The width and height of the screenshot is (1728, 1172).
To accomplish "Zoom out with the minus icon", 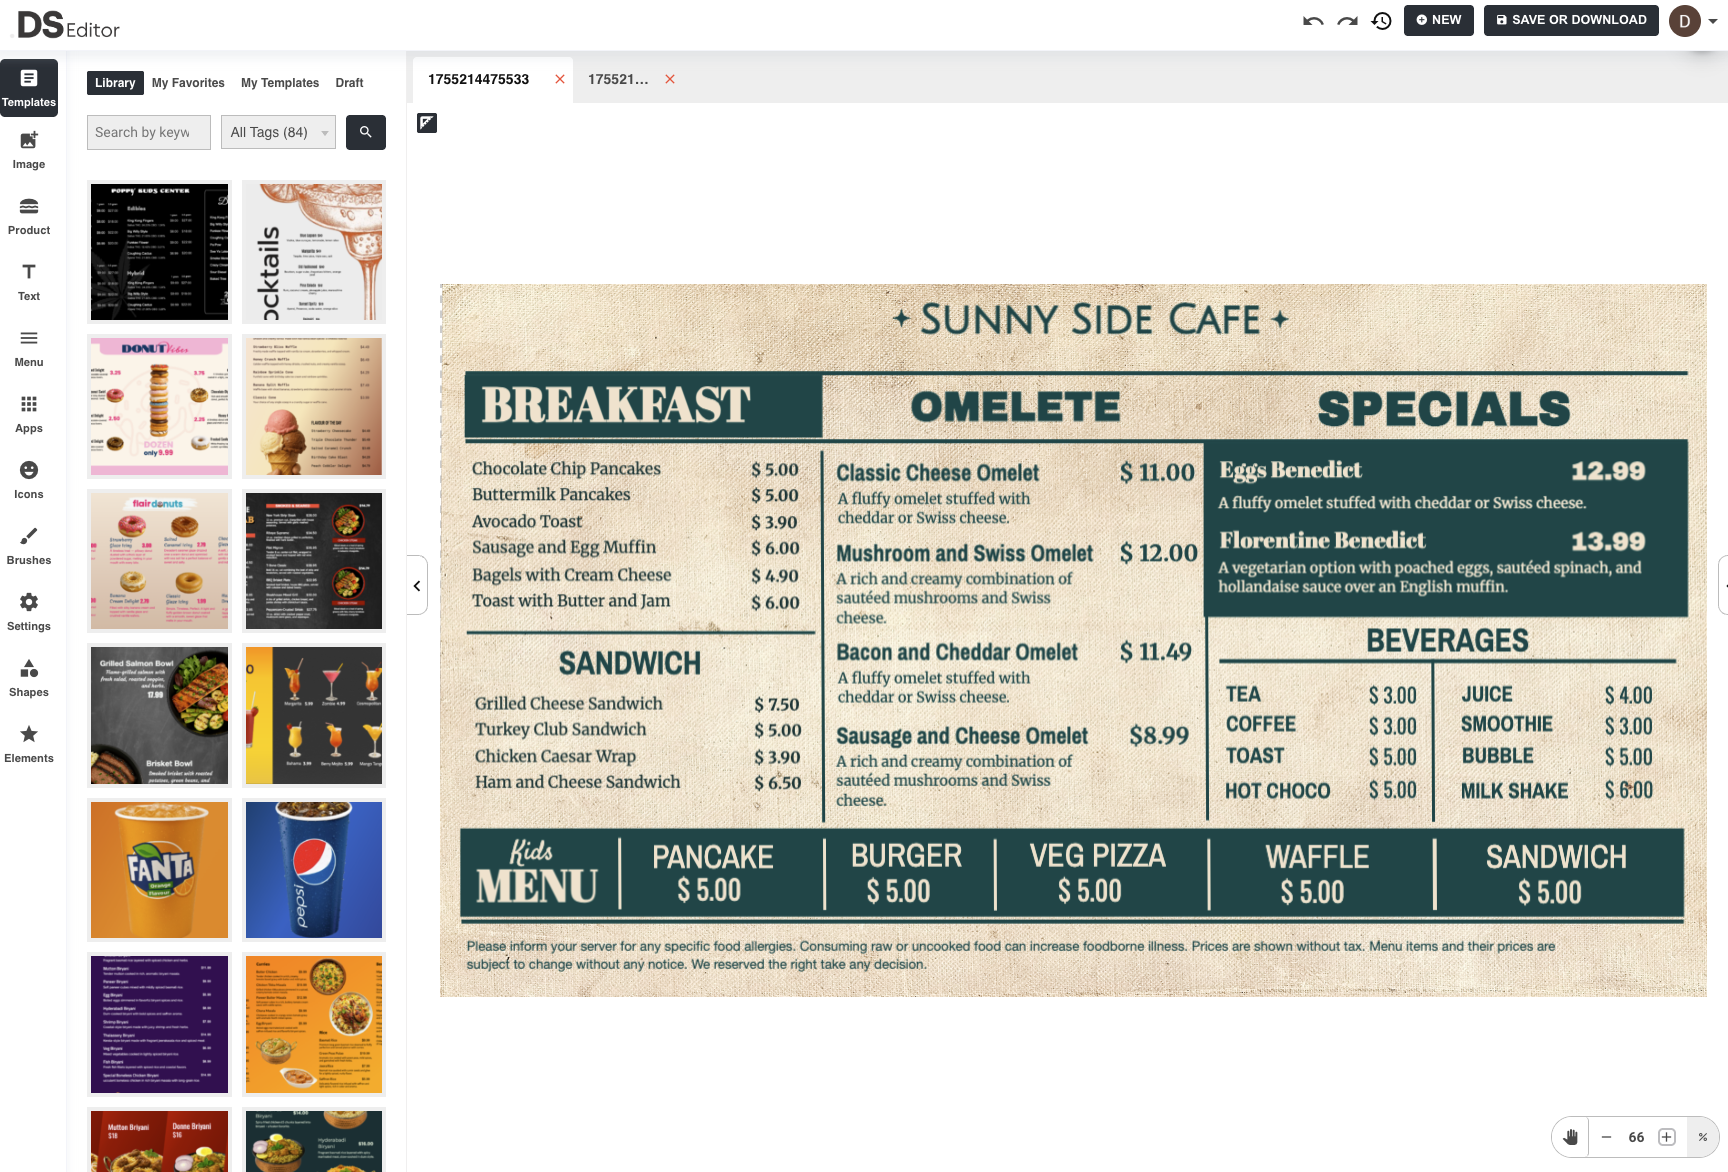I will coord(1606,1137).
